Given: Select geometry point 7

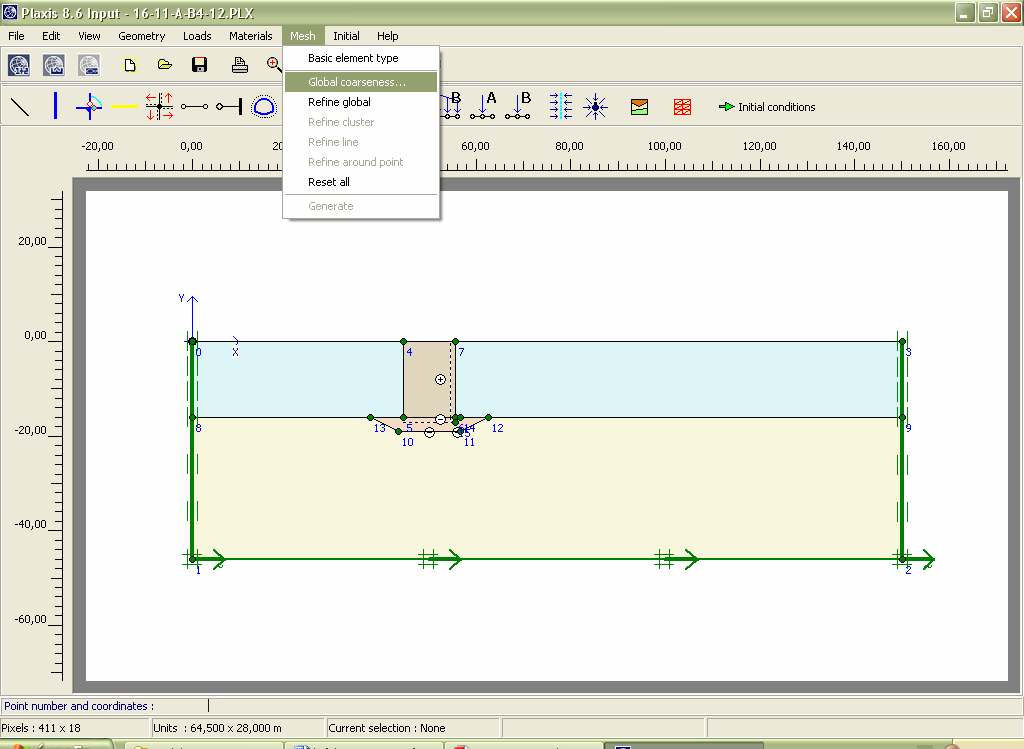Looking at the screenshot, I should (x=455, y=342).
